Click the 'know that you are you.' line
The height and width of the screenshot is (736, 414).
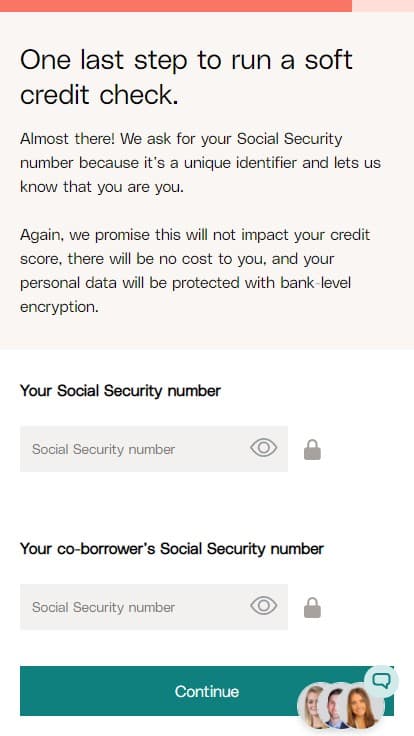tap(102, 187)
